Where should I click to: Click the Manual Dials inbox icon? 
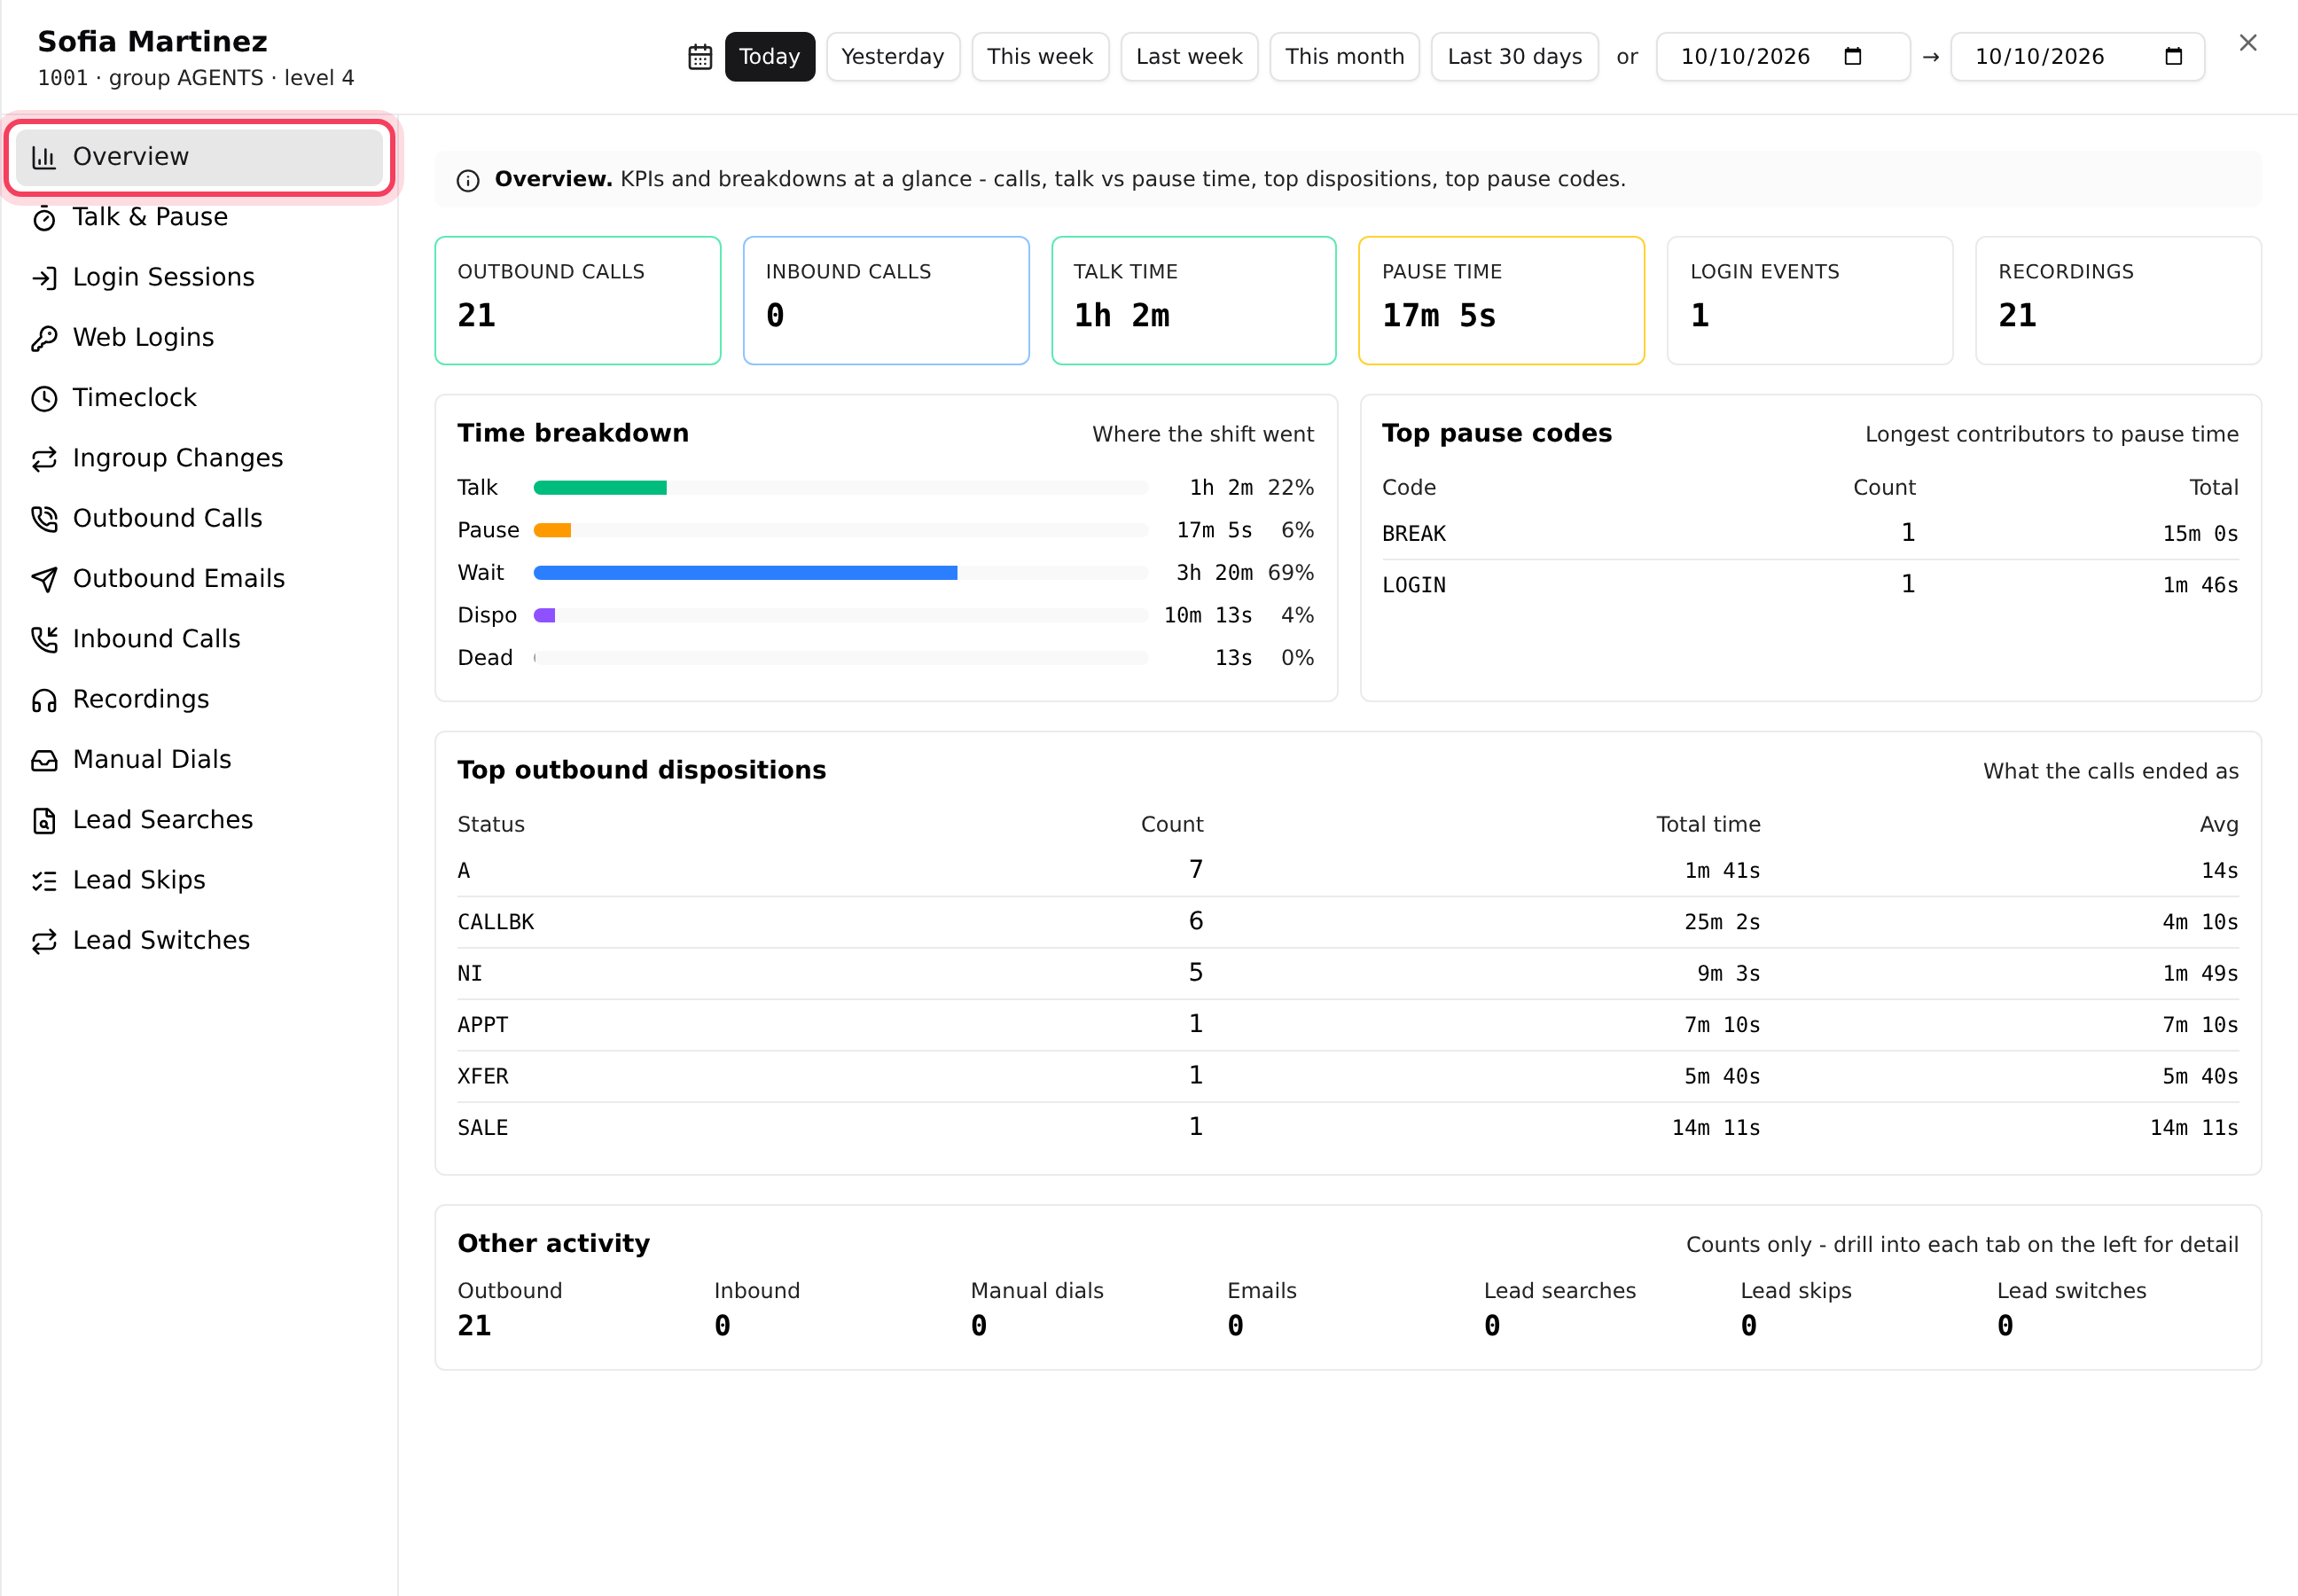44,760
